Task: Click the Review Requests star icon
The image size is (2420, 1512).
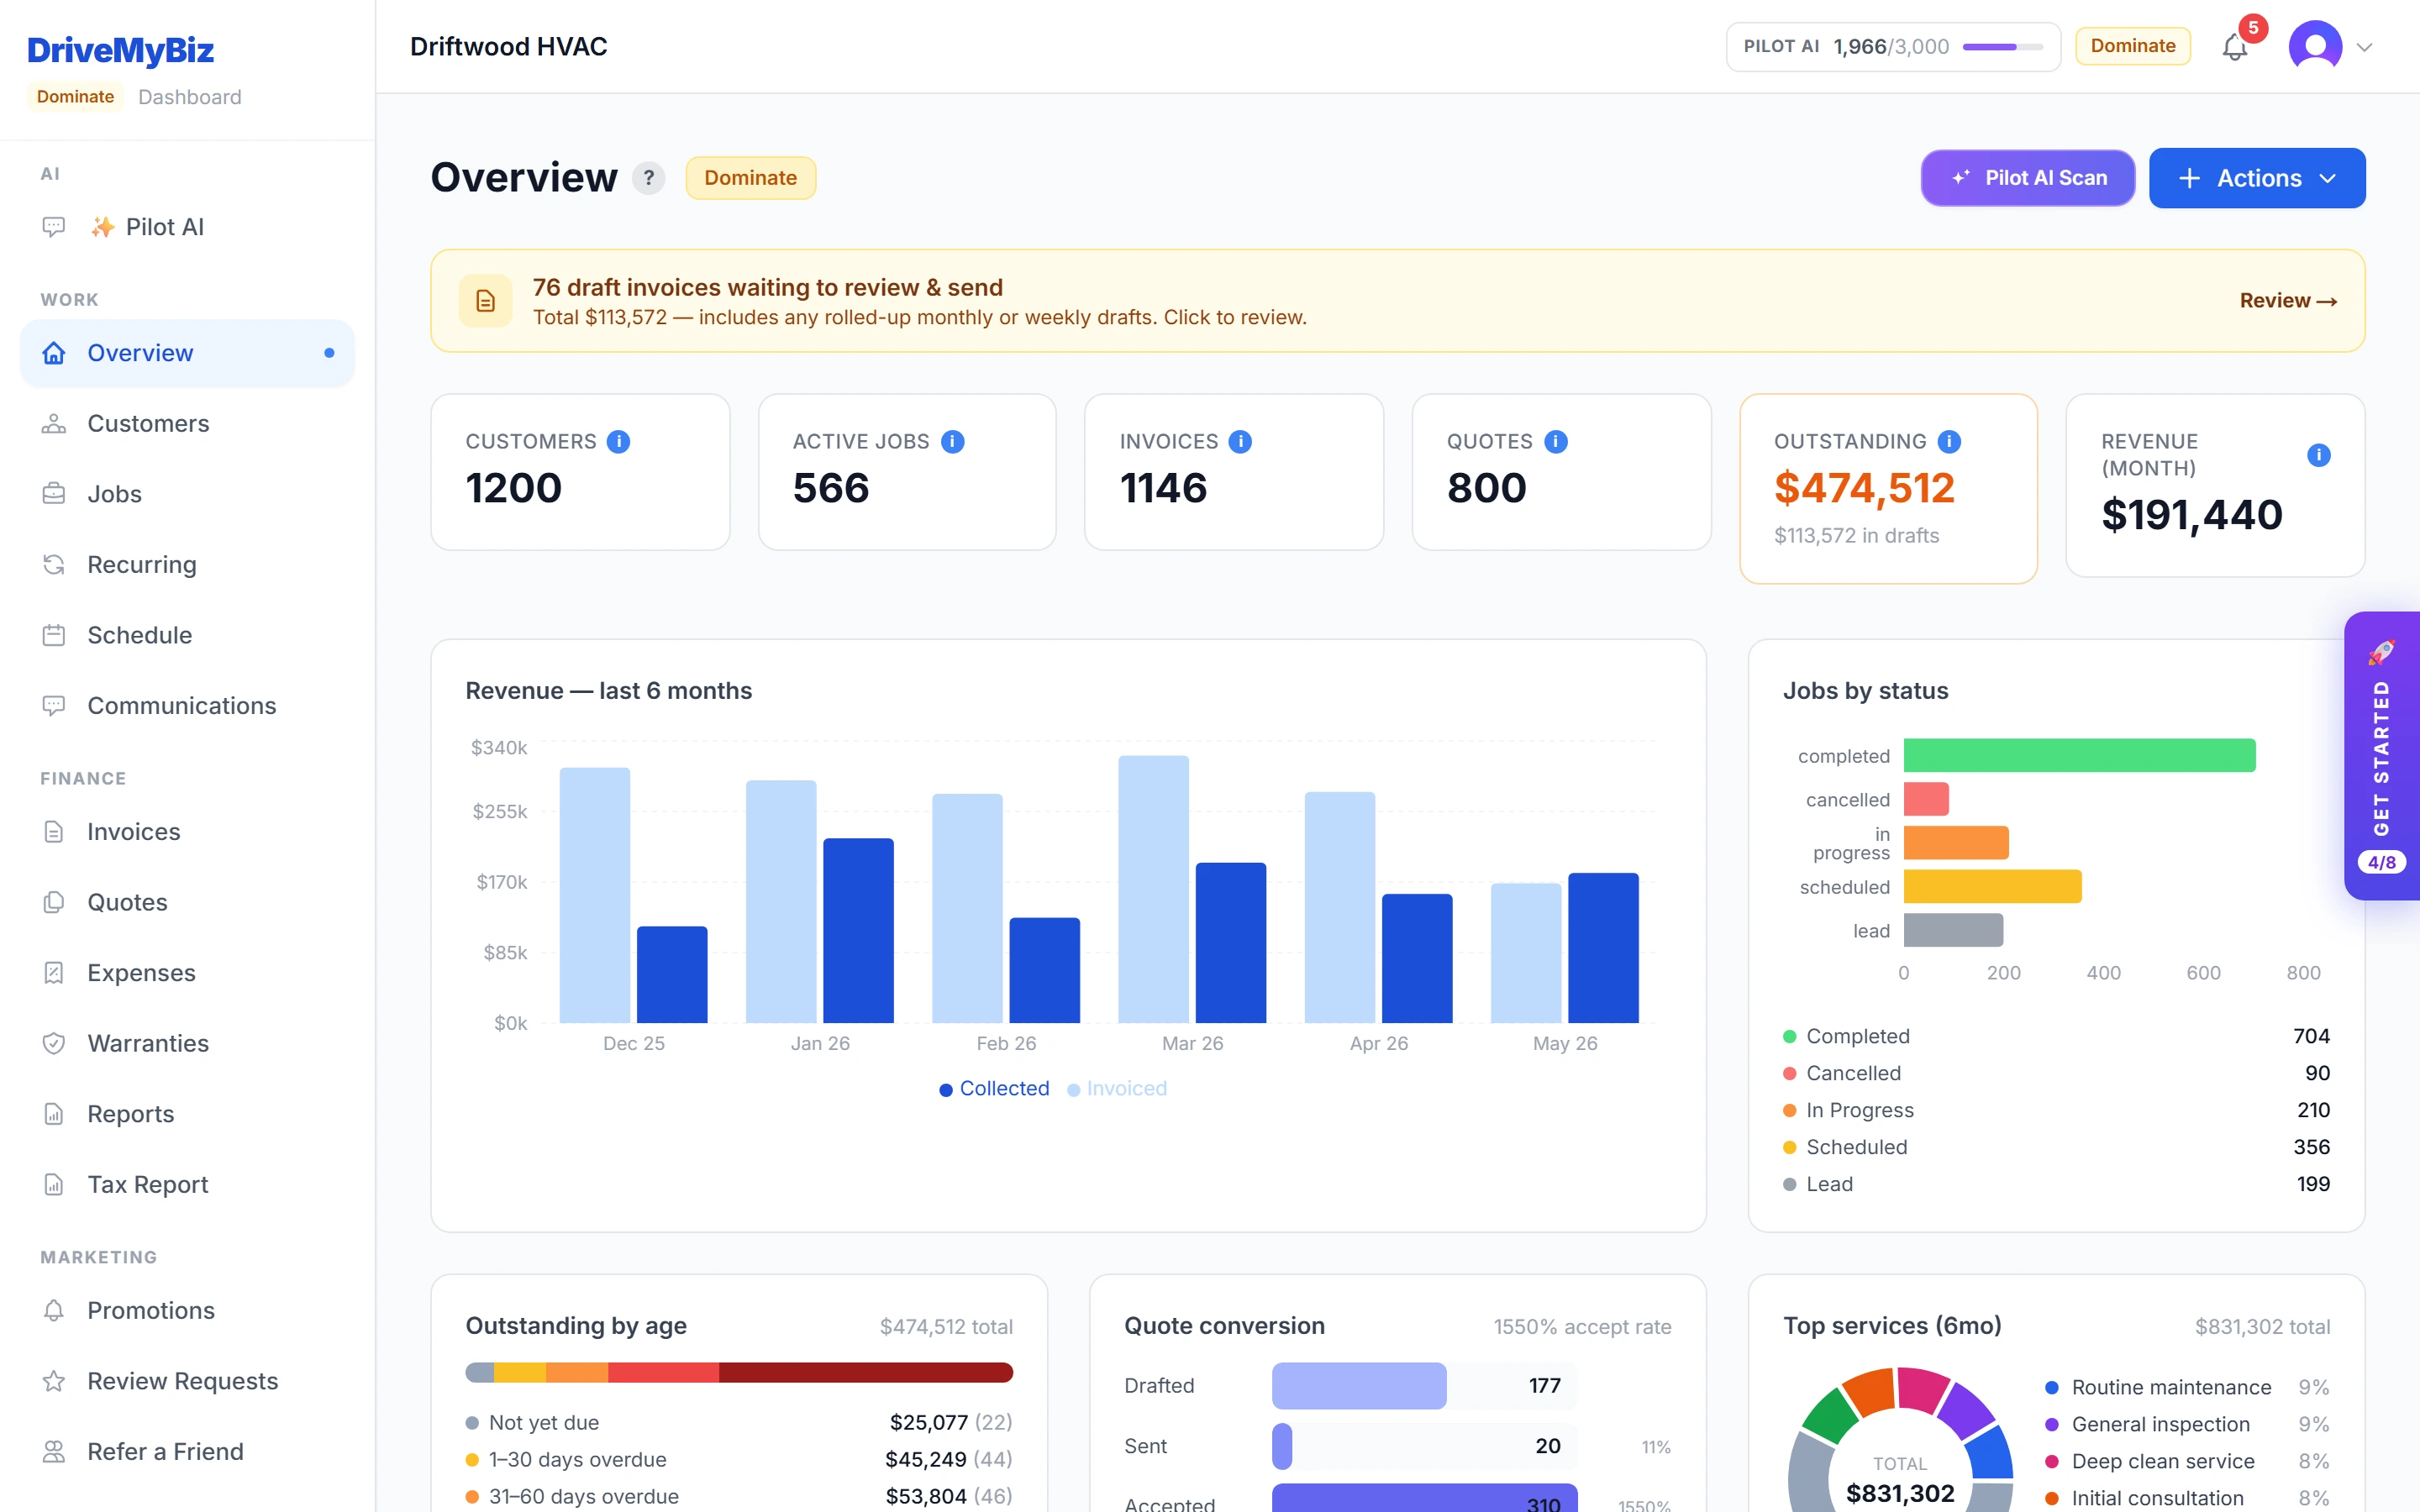Action: [54, 1381]
